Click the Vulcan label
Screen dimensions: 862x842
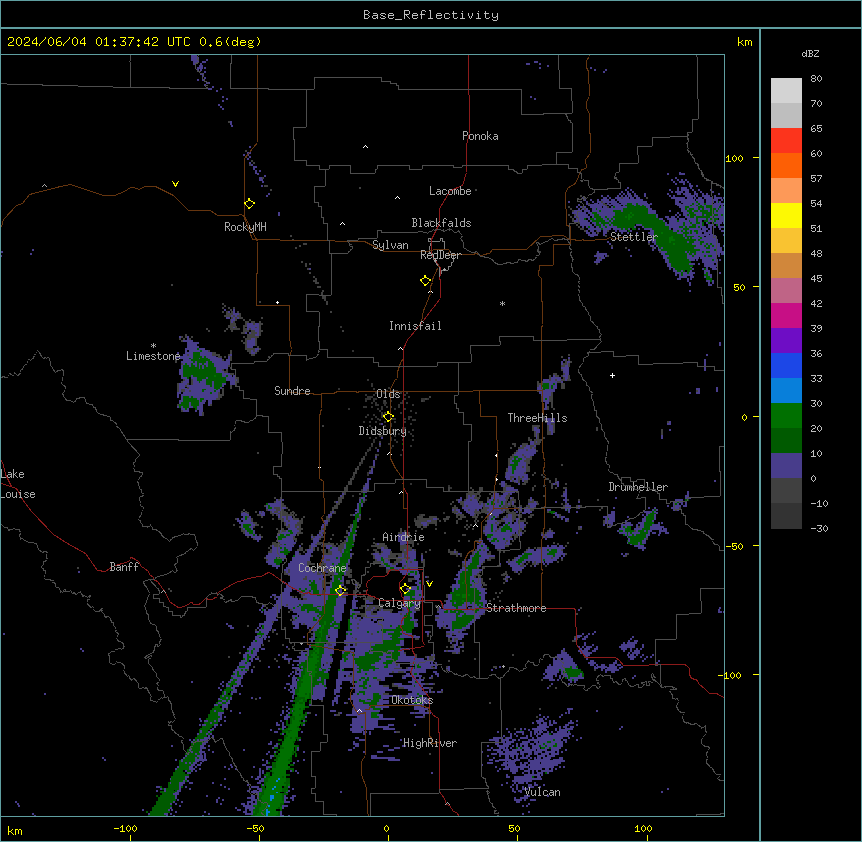click(x=542, y=792)
